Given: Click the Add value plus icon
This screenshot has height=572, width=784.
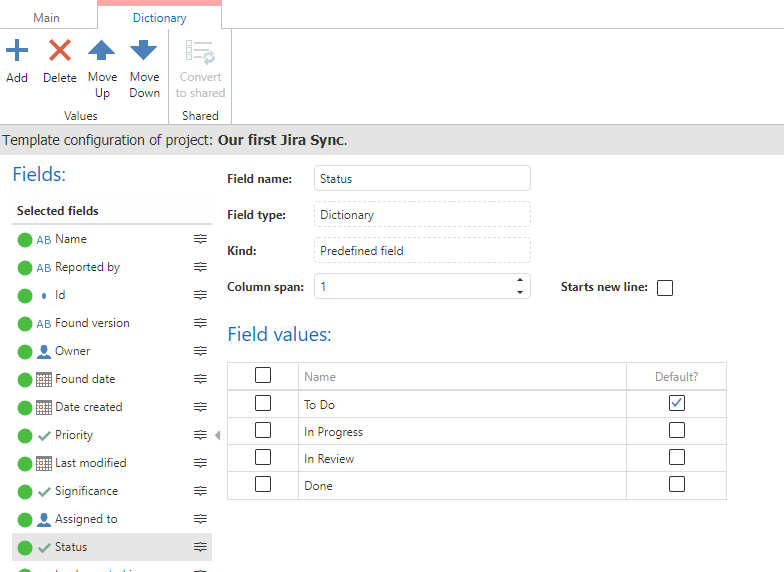Looking at the screenshot, I should pyautogui.click(x=17, y=50).
